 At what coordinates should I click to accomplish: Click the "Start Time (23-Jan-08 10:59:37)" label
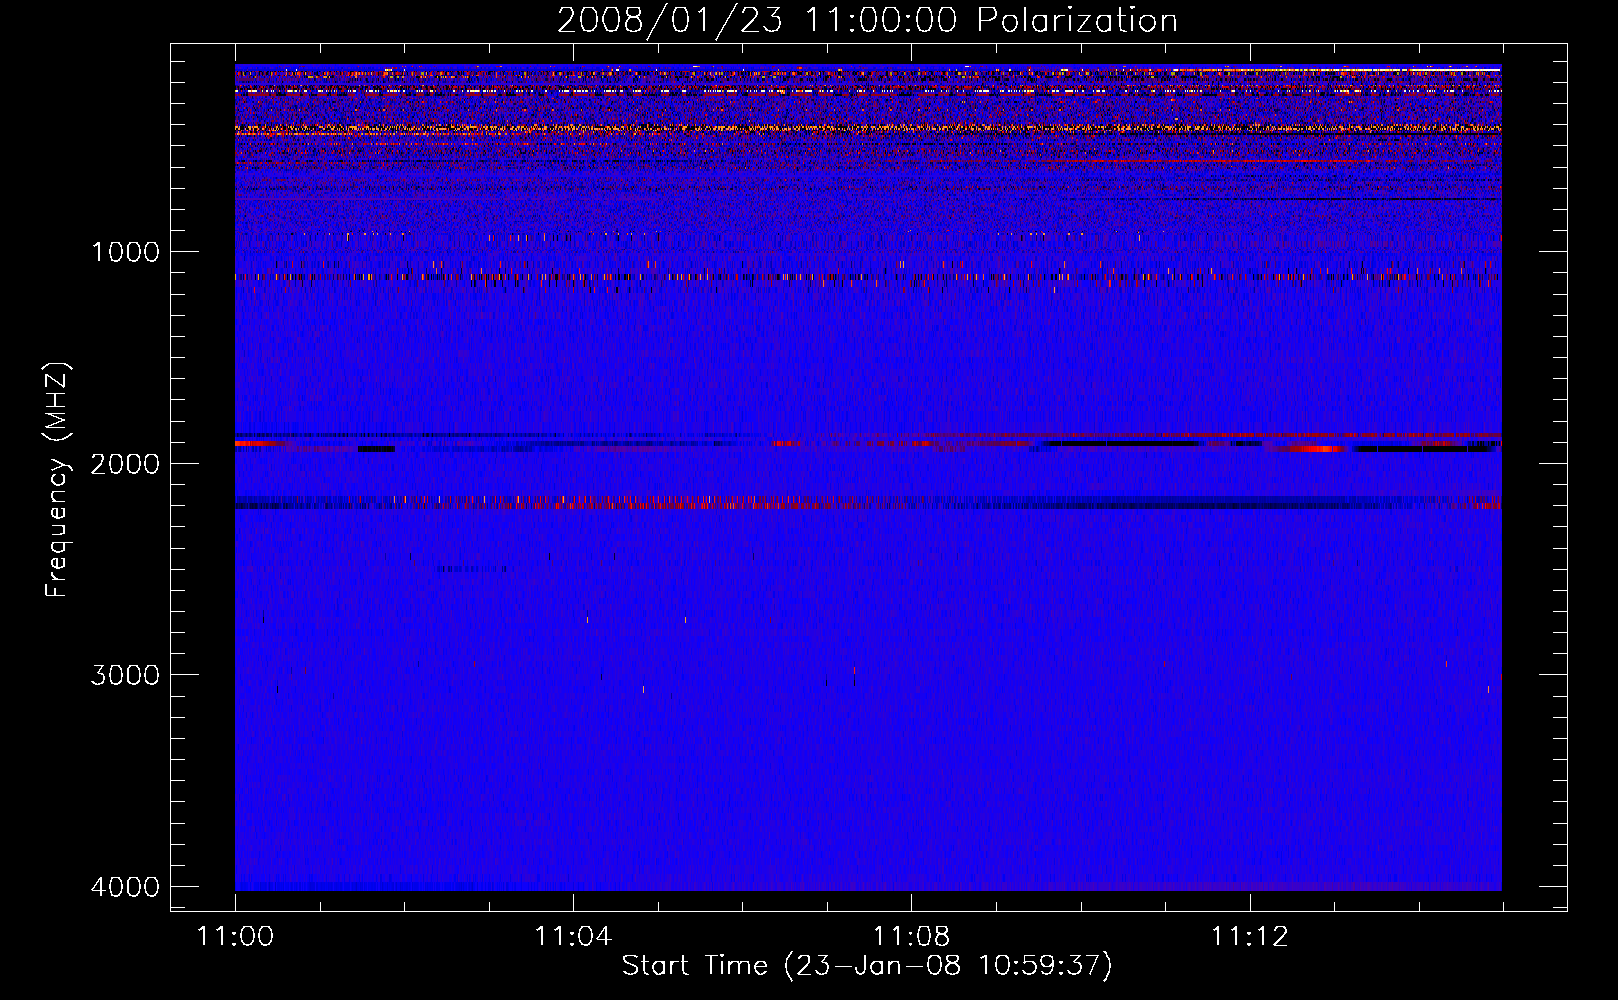867,966
